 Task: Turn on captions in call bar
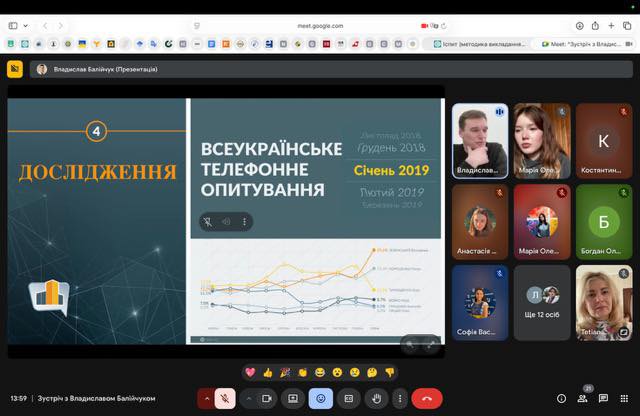click(349, 398)
